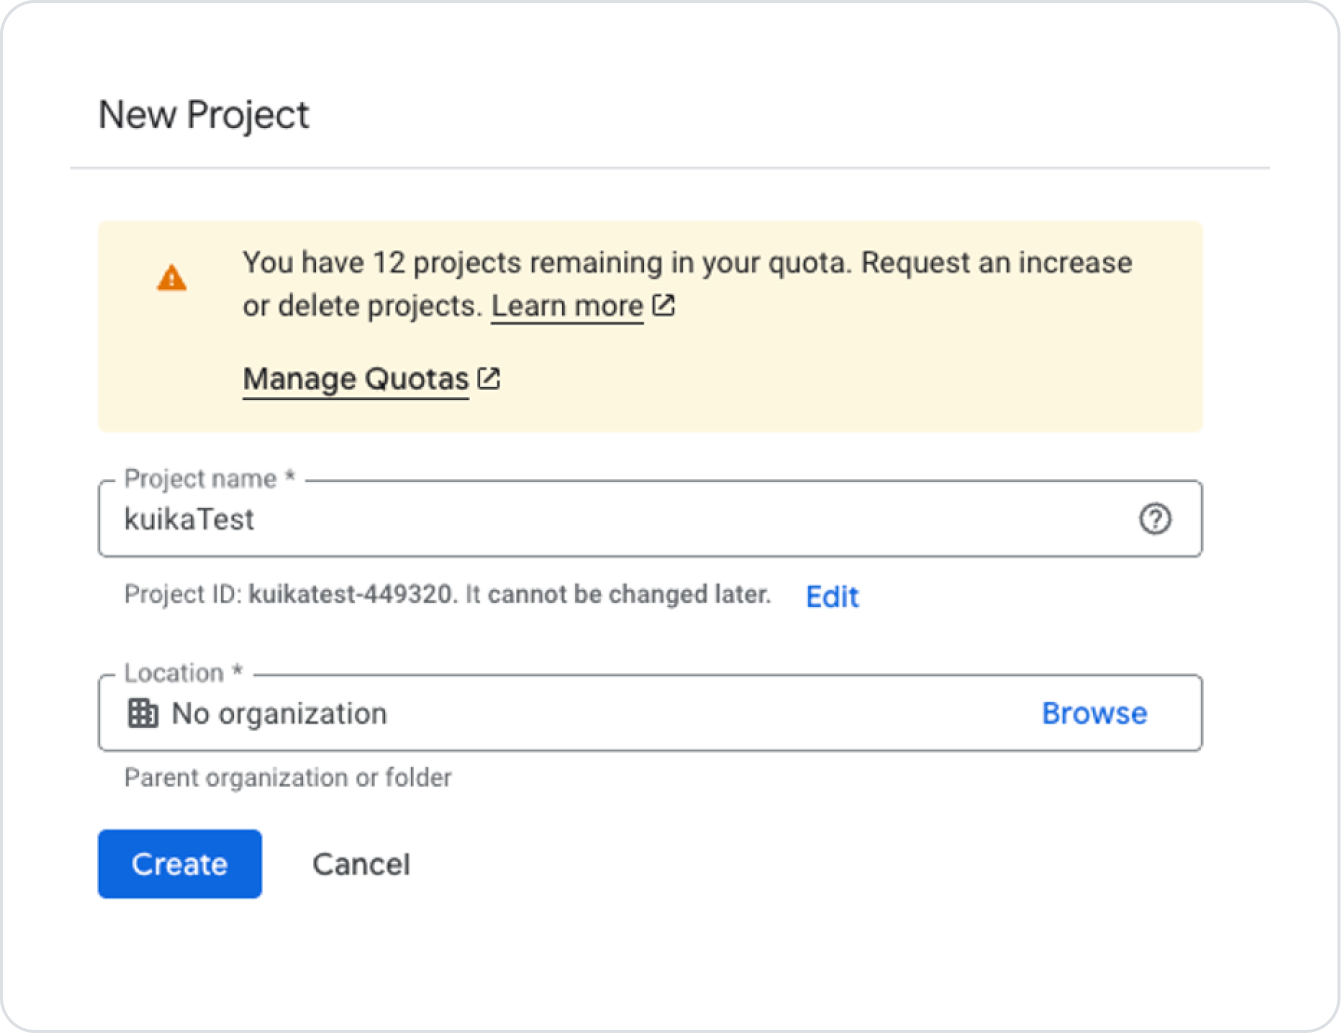Open the Learn more link

[x=567, y=306]
